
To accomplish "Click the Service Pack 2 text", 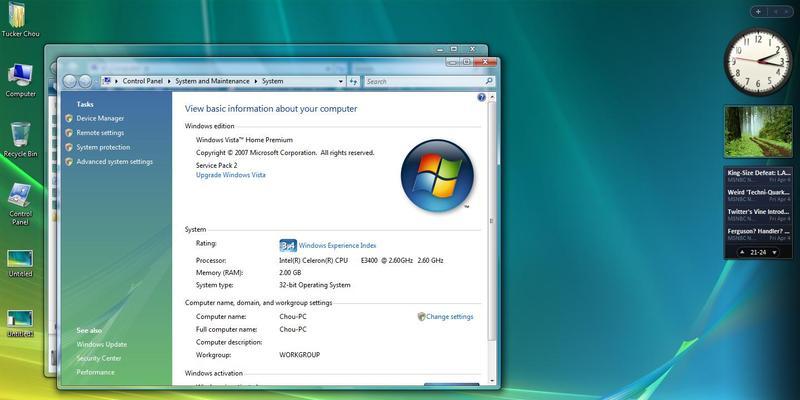I will pyautogui.click(x=216, y=165).
